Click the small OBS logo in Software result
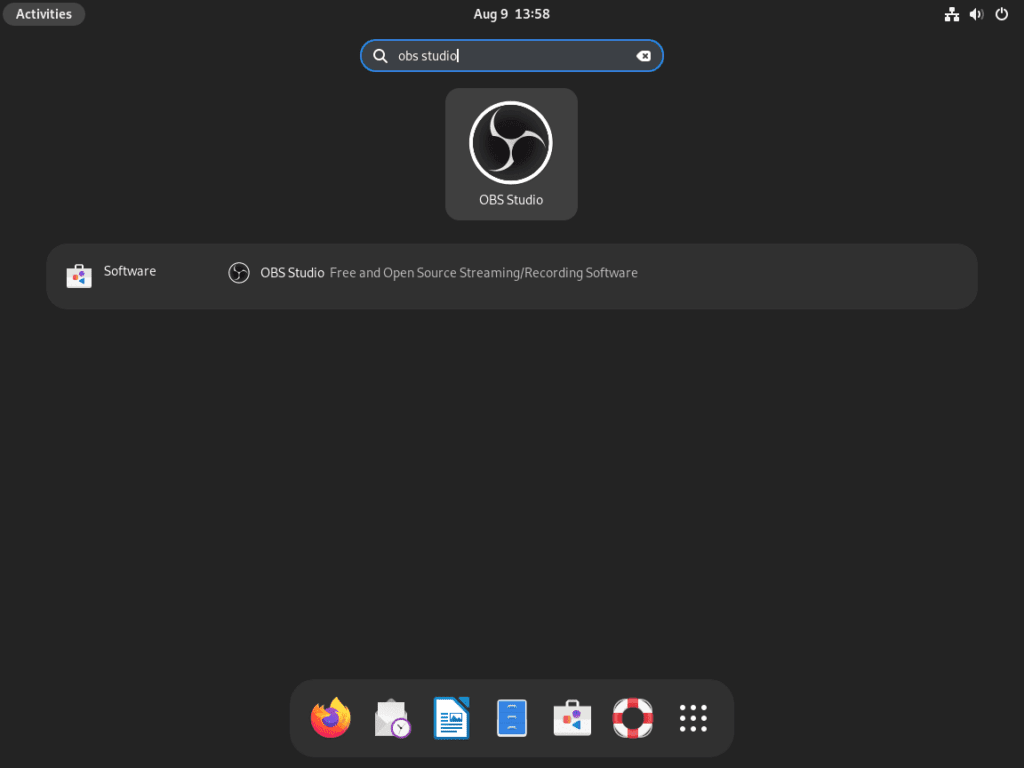The image size is (1024, 768). 239,271
